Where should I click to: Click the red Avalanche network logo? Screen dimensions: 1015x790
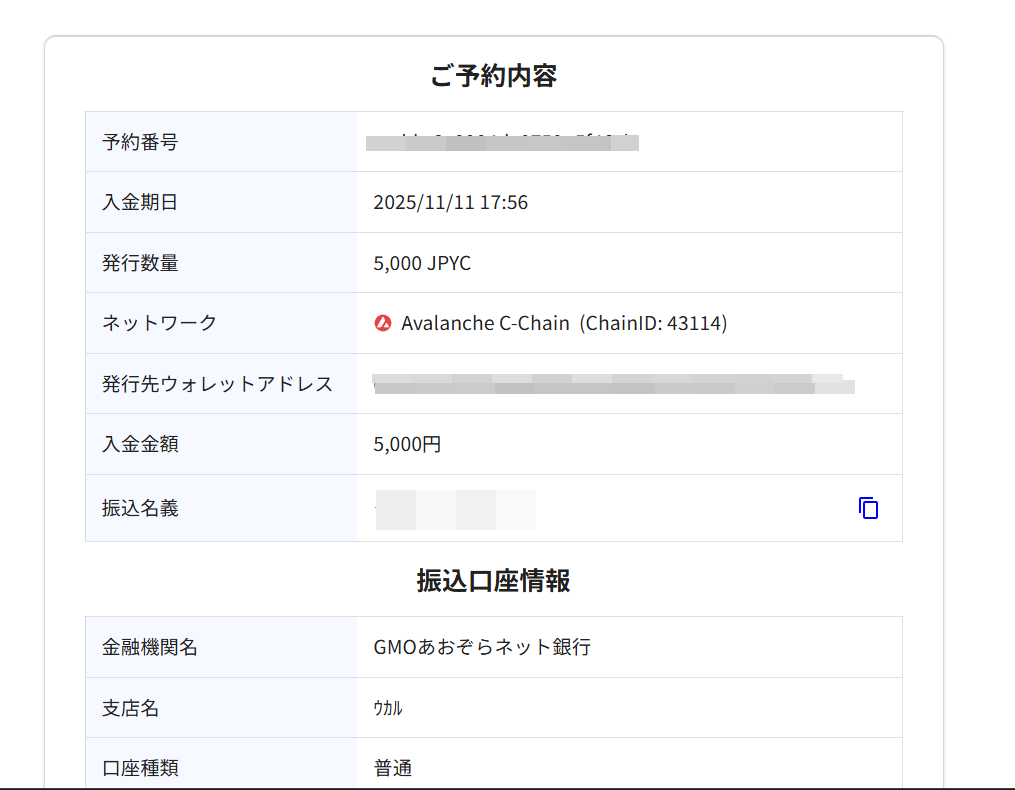tap(383, 323)
